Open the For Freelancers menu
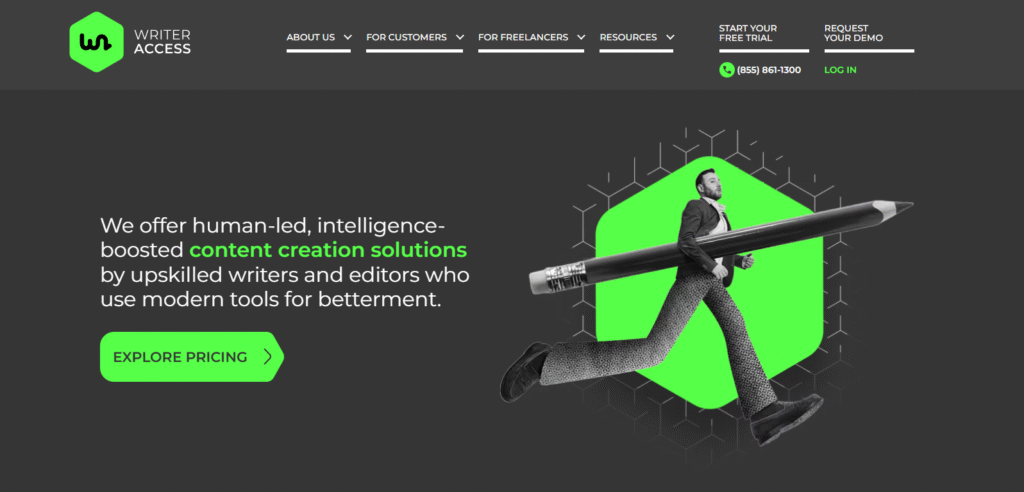The image size is (1024, 492). 523,37
